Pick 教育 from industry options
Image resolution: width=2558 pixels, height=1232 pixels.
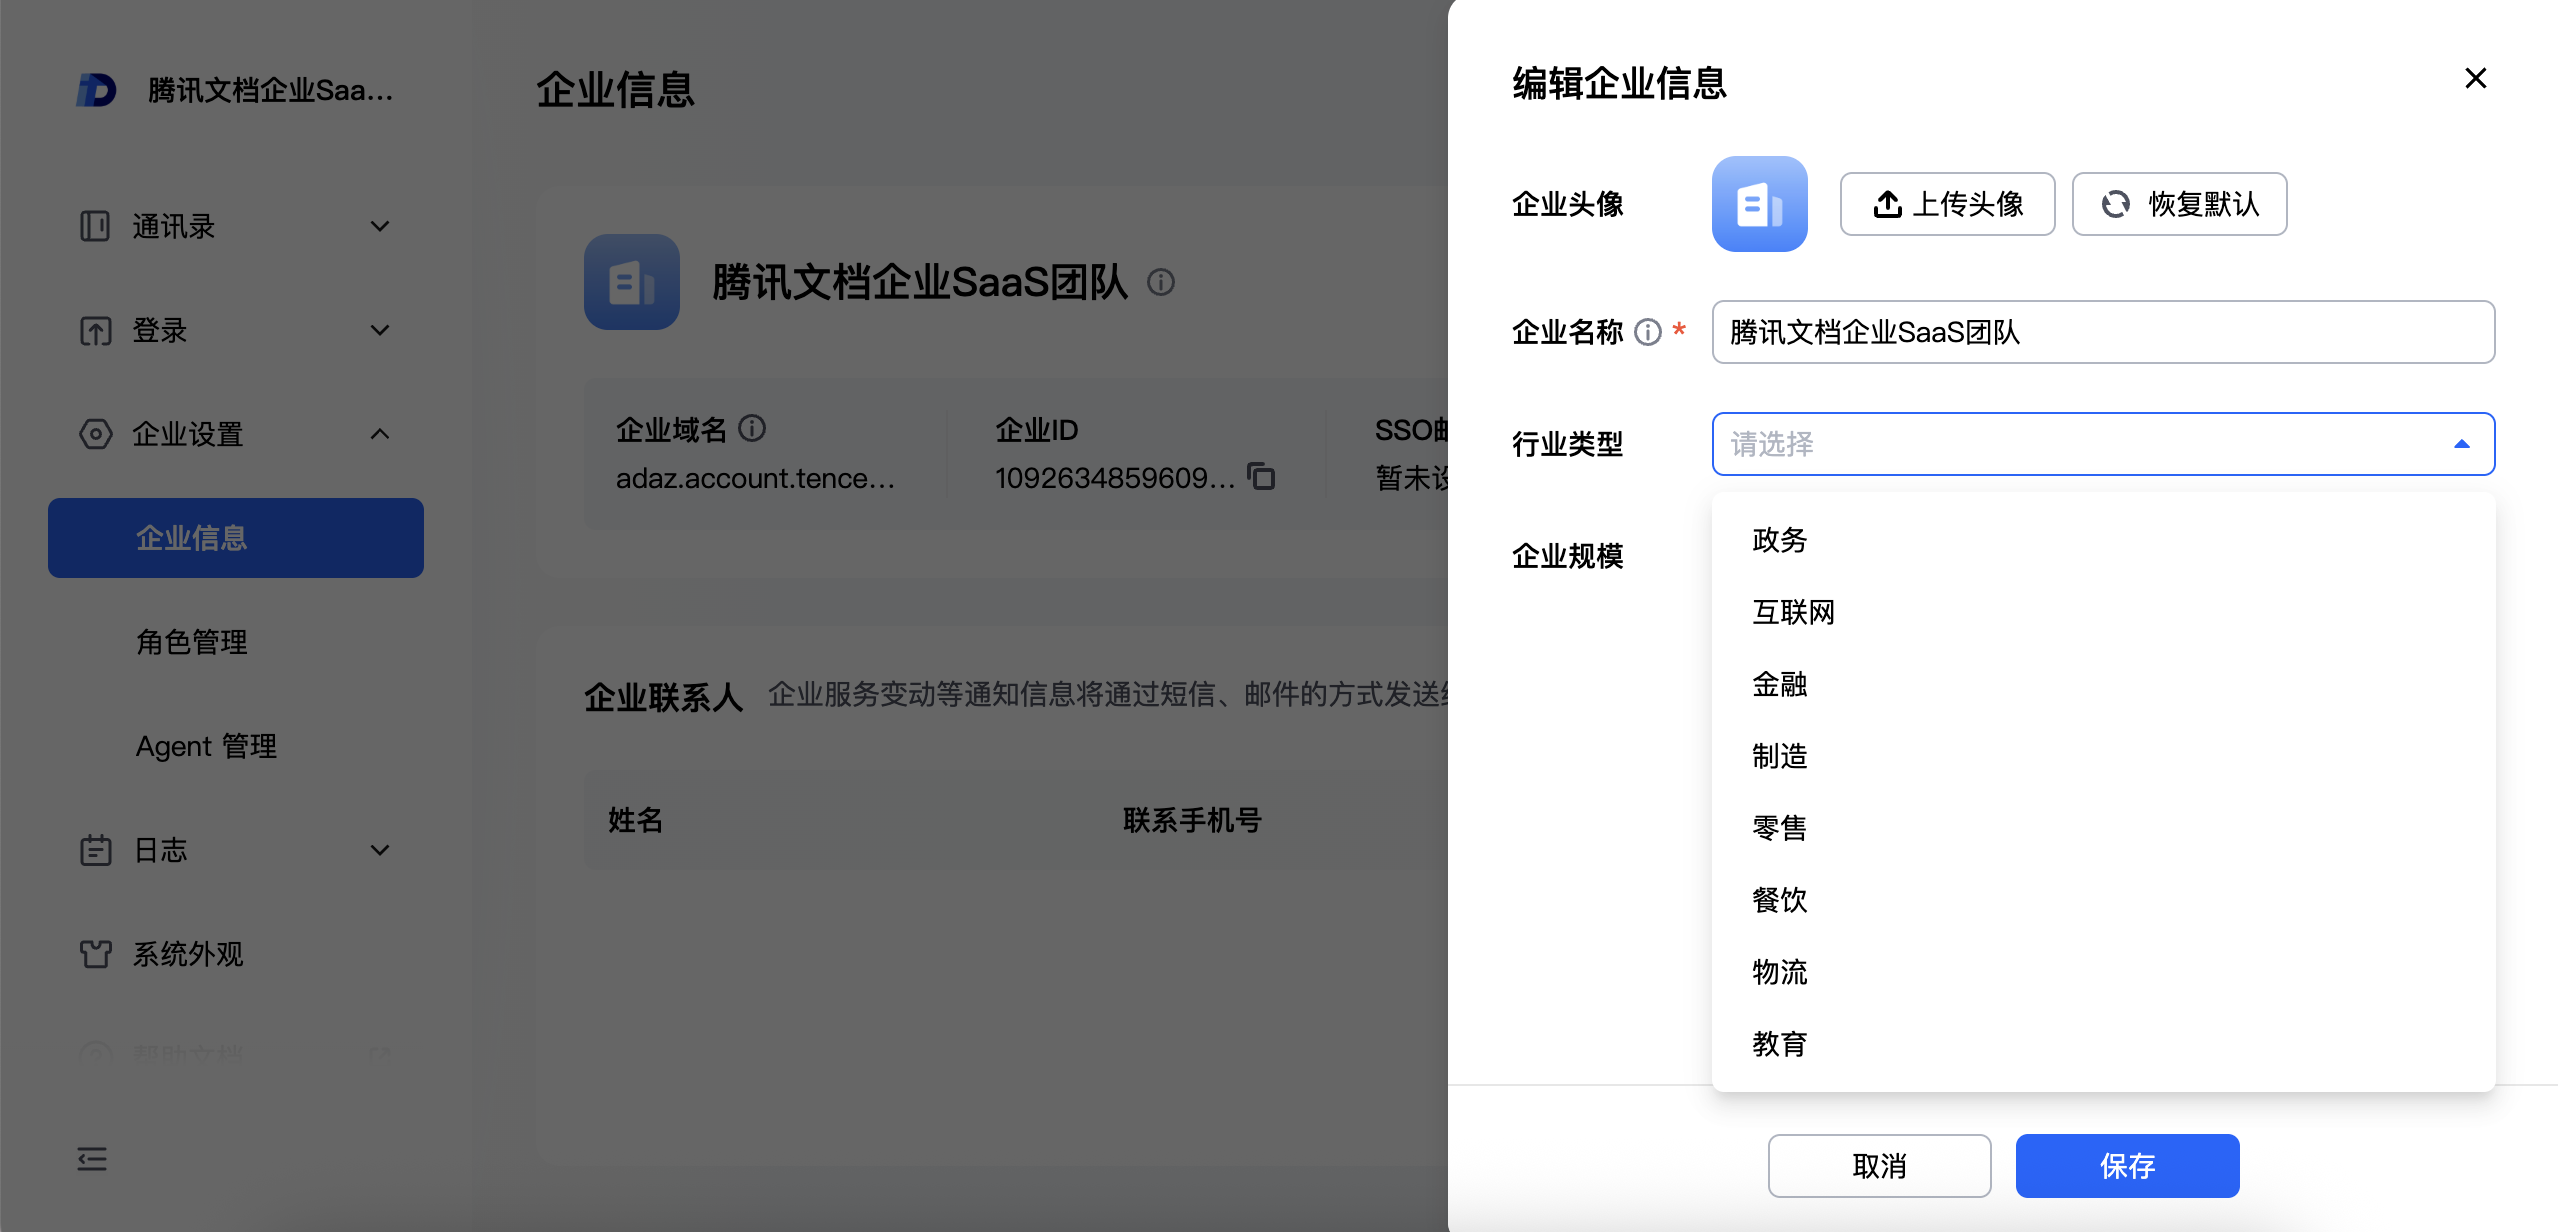(1780, 1044)
